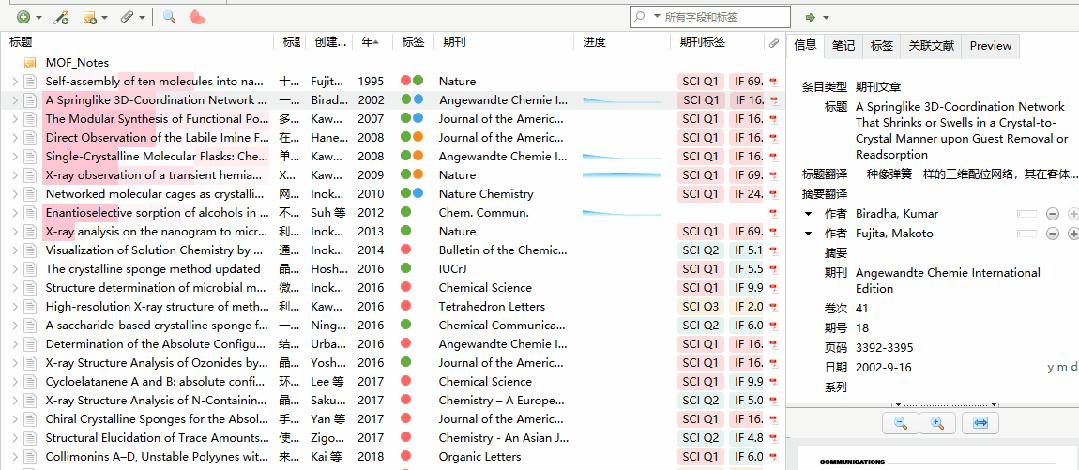The height and width of the screenshot is (470, 1079).
Task: Open PDF icon on Networked molecular cages row
Action: point(773,194)
